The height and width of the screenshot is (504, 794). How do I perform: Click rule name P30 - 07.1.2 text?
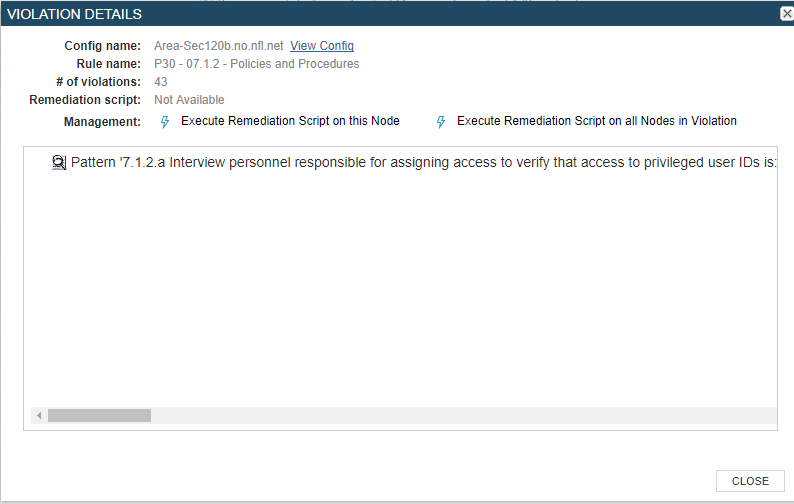click(256, 64)
